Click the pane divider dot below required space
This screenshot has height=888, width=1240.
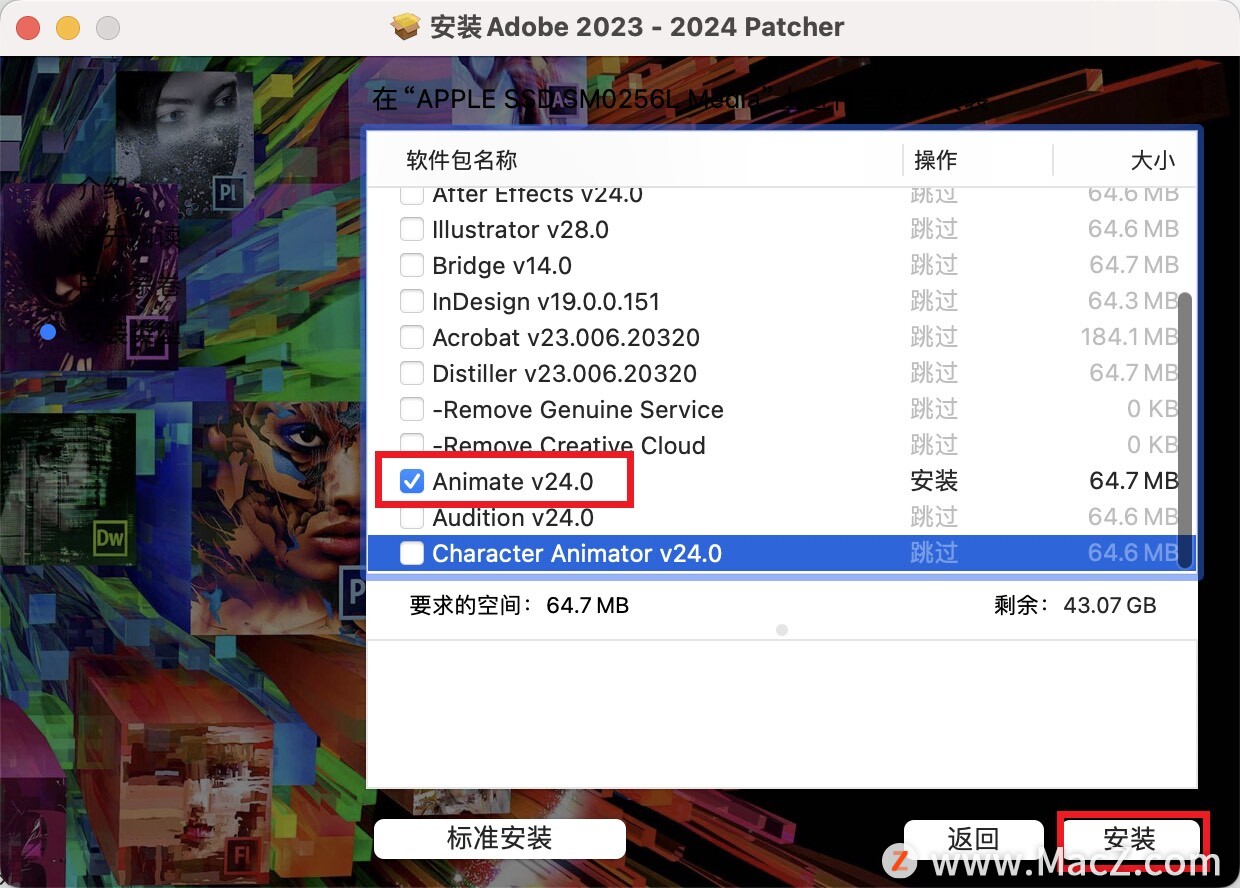click(782, 630)
